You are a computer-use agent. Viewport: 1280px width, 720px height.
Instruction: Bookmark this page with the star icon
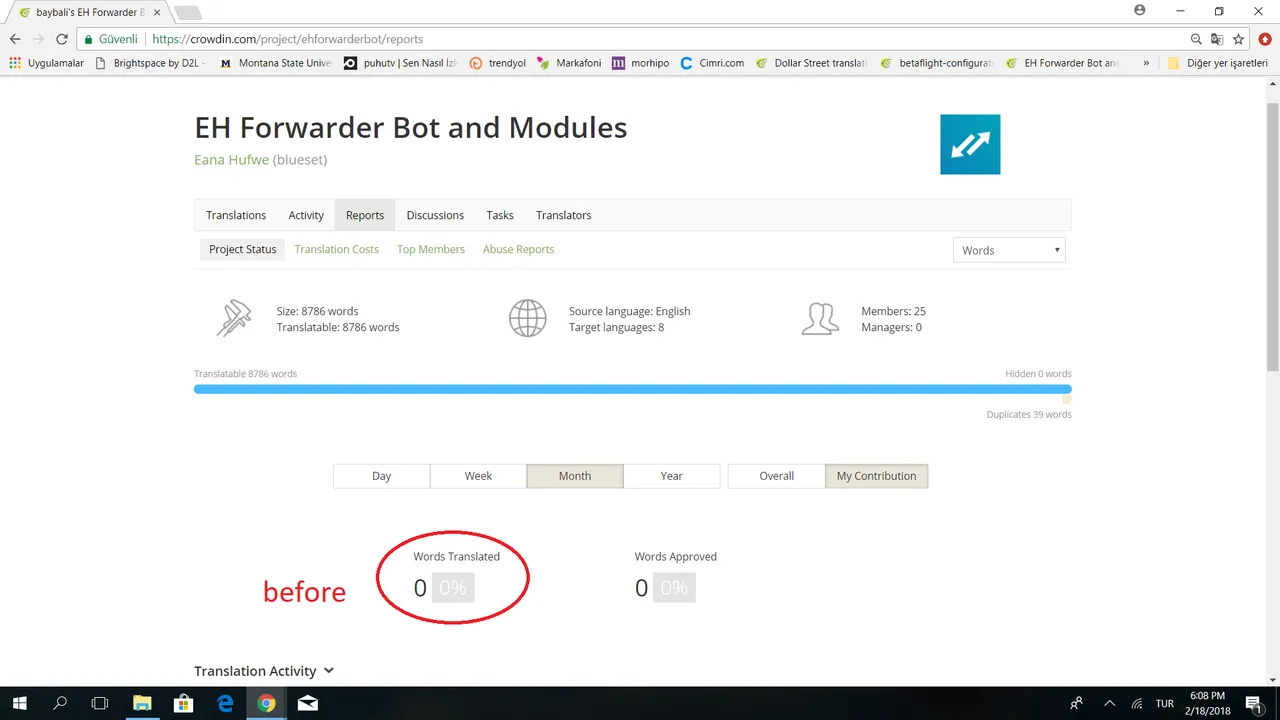(x=1238, y=39)
